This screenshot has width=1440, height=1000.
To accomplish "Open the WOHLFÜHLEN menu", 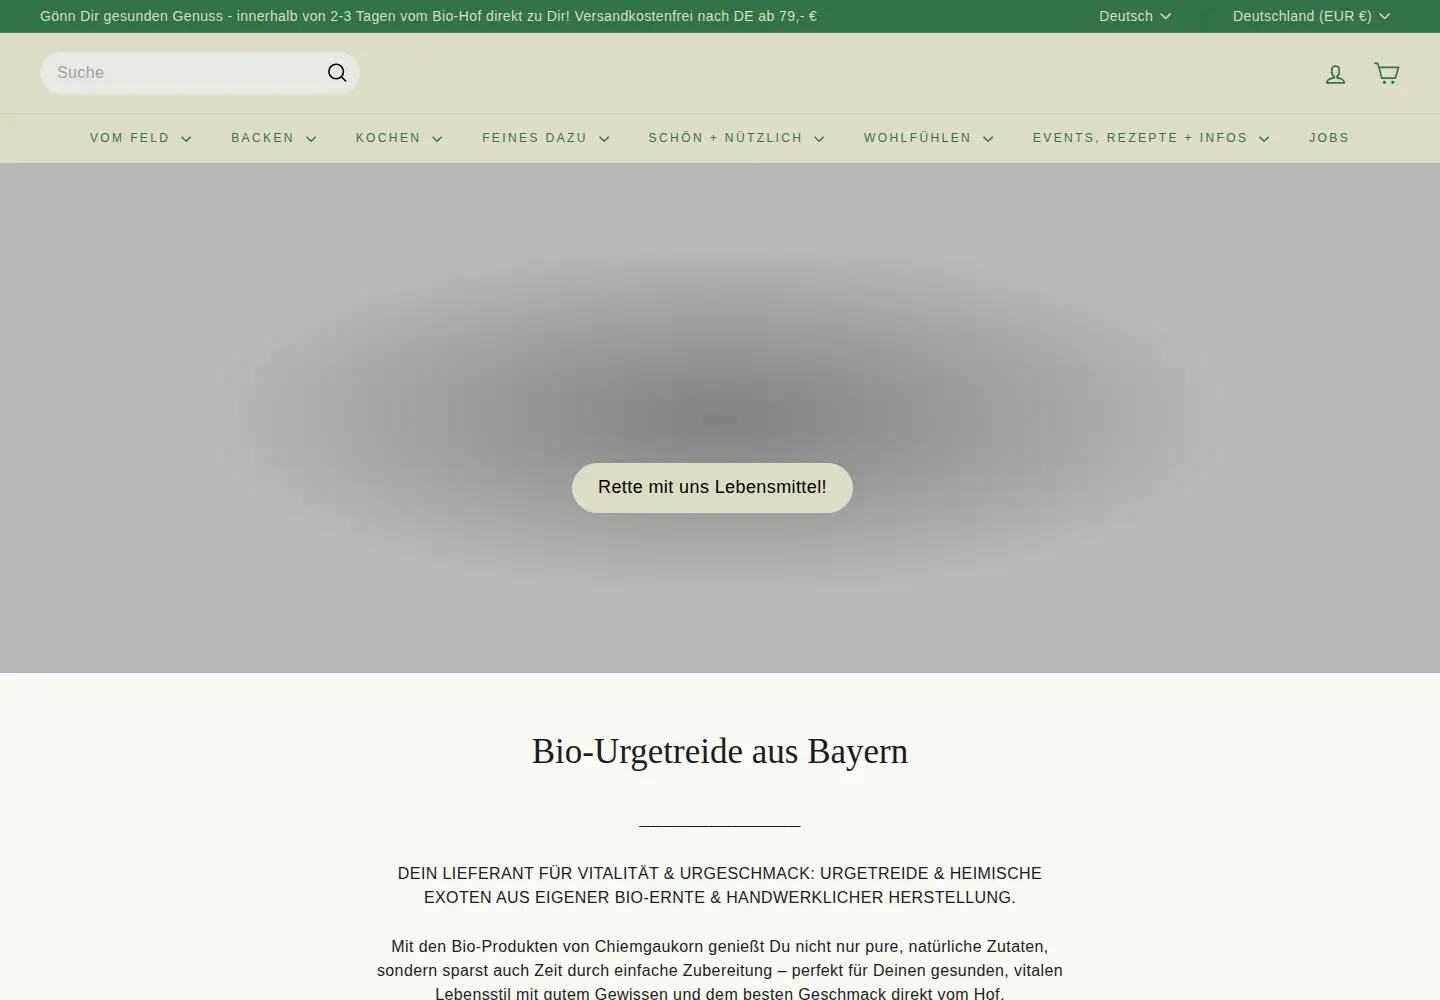I will [x=928, y=138].
